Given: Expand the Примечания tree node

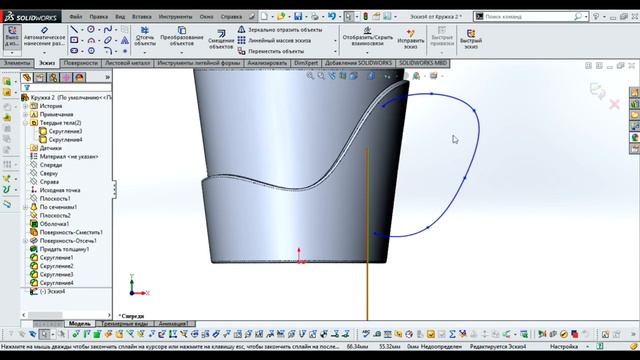Looking at the screenshot, I should [25, 115].
